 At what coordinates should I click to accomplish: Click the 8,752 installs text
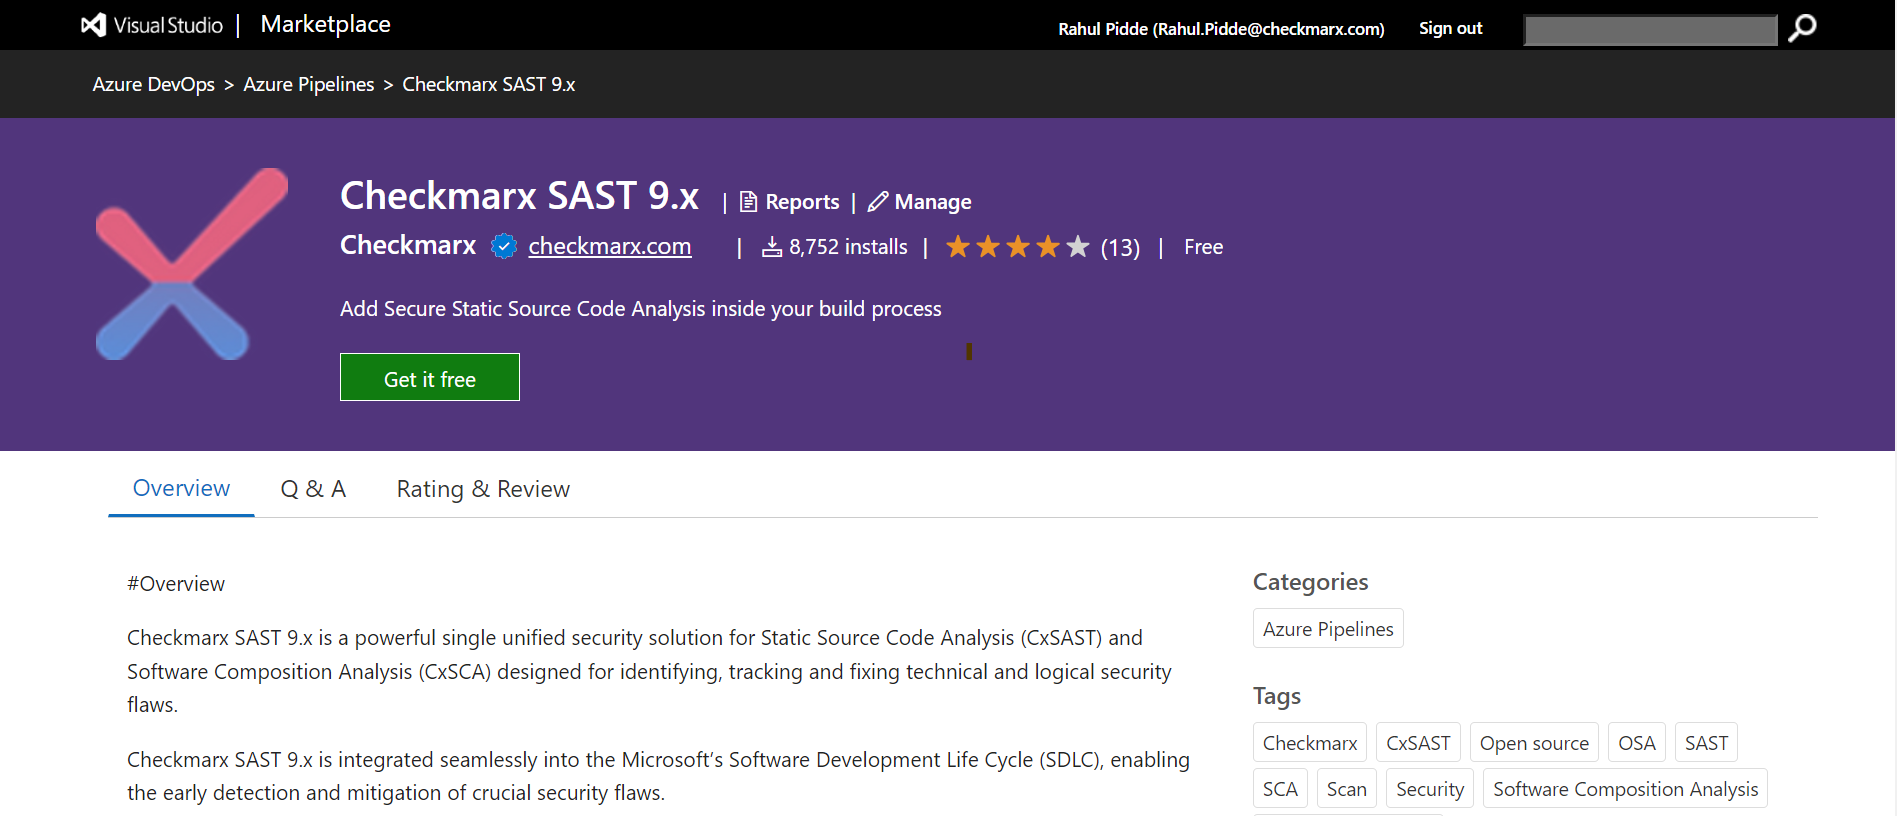click(848, 247)
